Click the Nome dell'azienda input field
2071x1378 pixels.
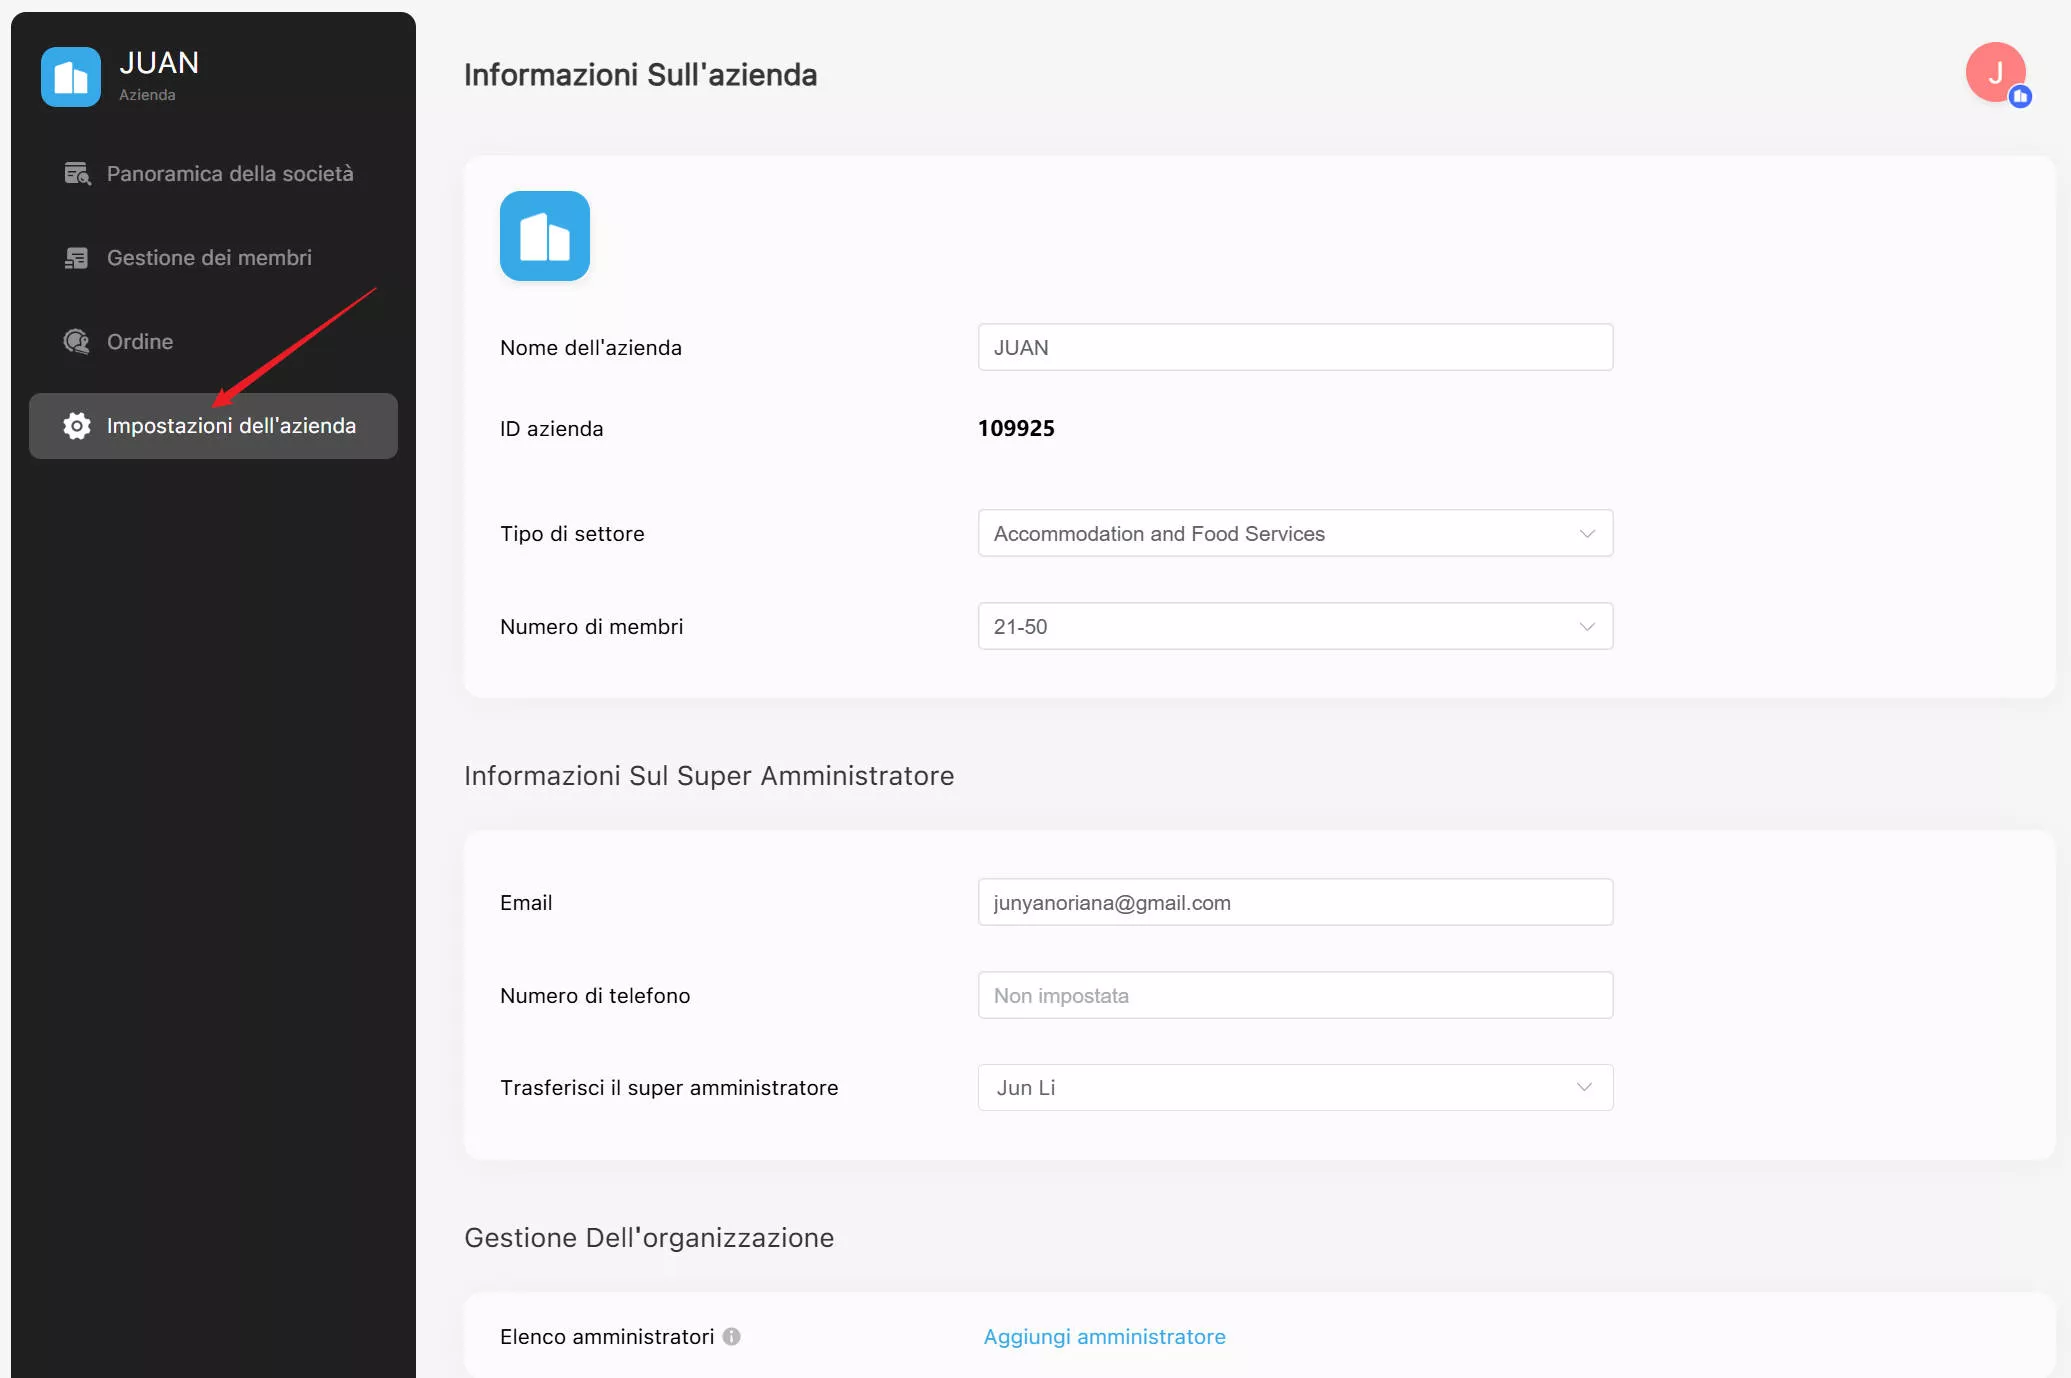tap(1294, 348)
